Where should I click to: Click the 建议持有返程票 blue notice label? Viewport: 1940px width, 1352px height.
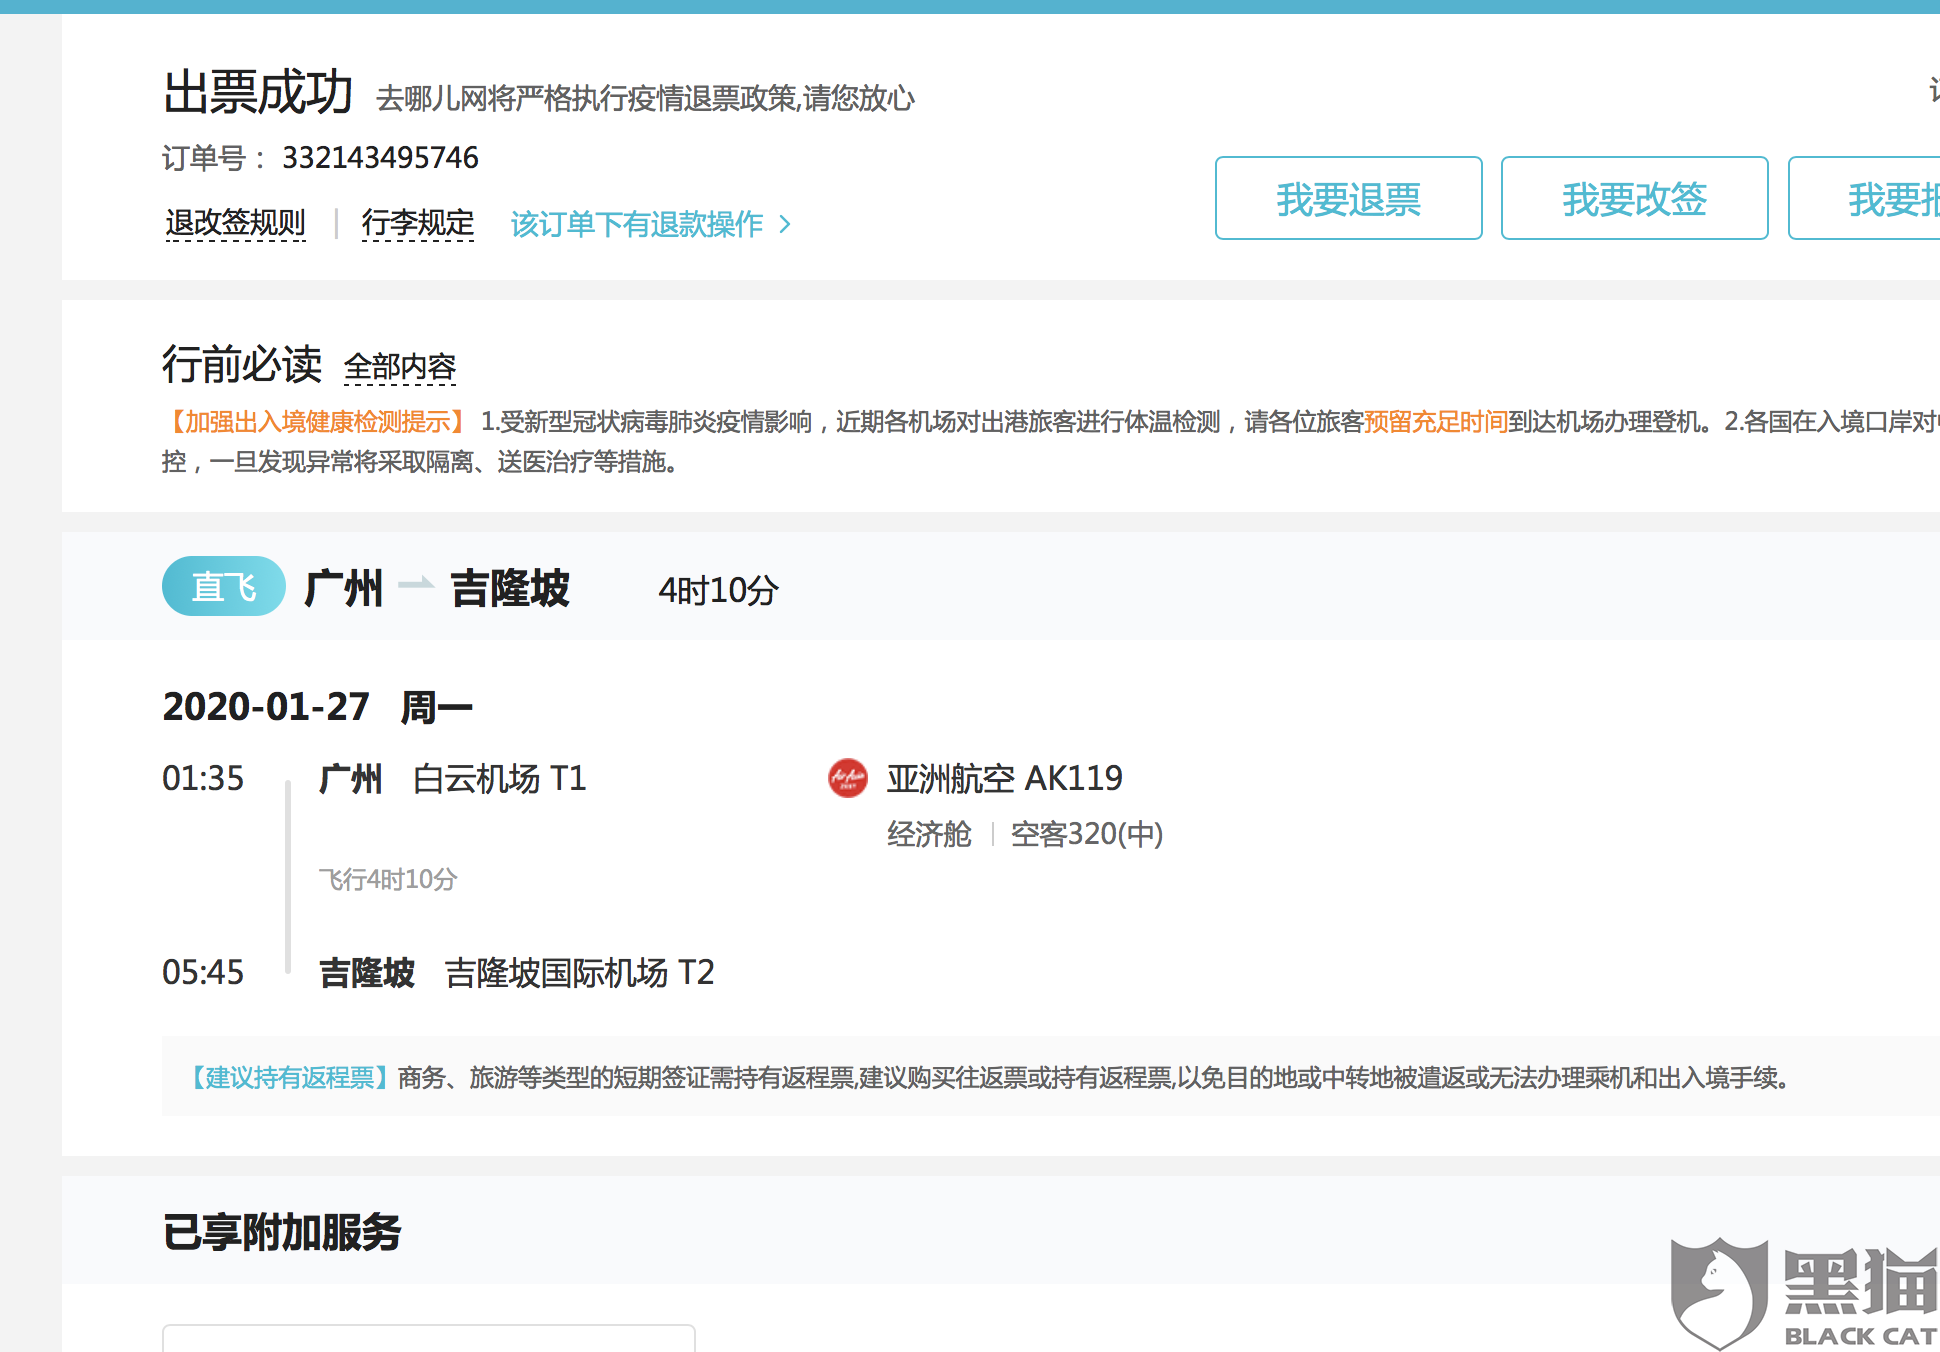[289, 1077]
